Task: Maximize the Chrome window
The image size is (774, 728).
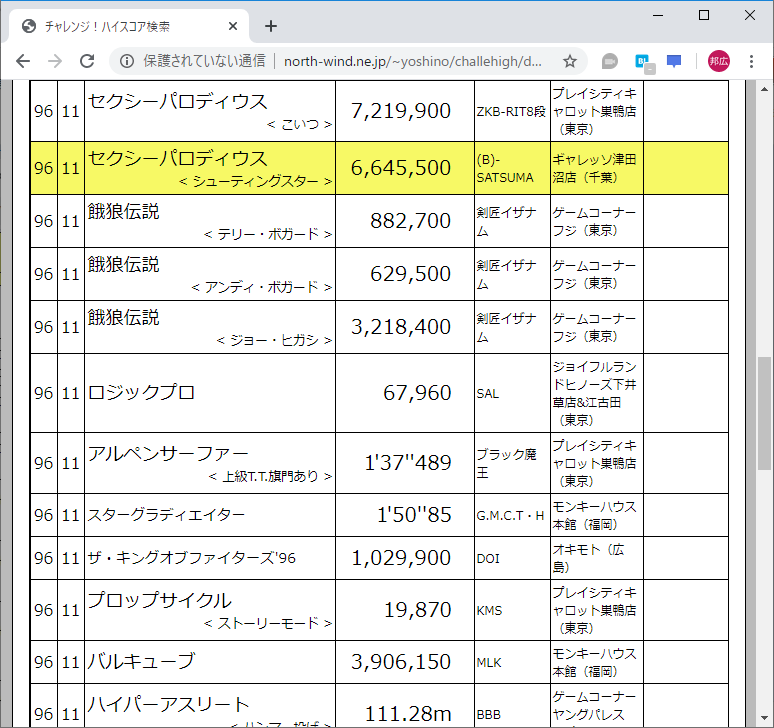Action: [x=704, y=15]
